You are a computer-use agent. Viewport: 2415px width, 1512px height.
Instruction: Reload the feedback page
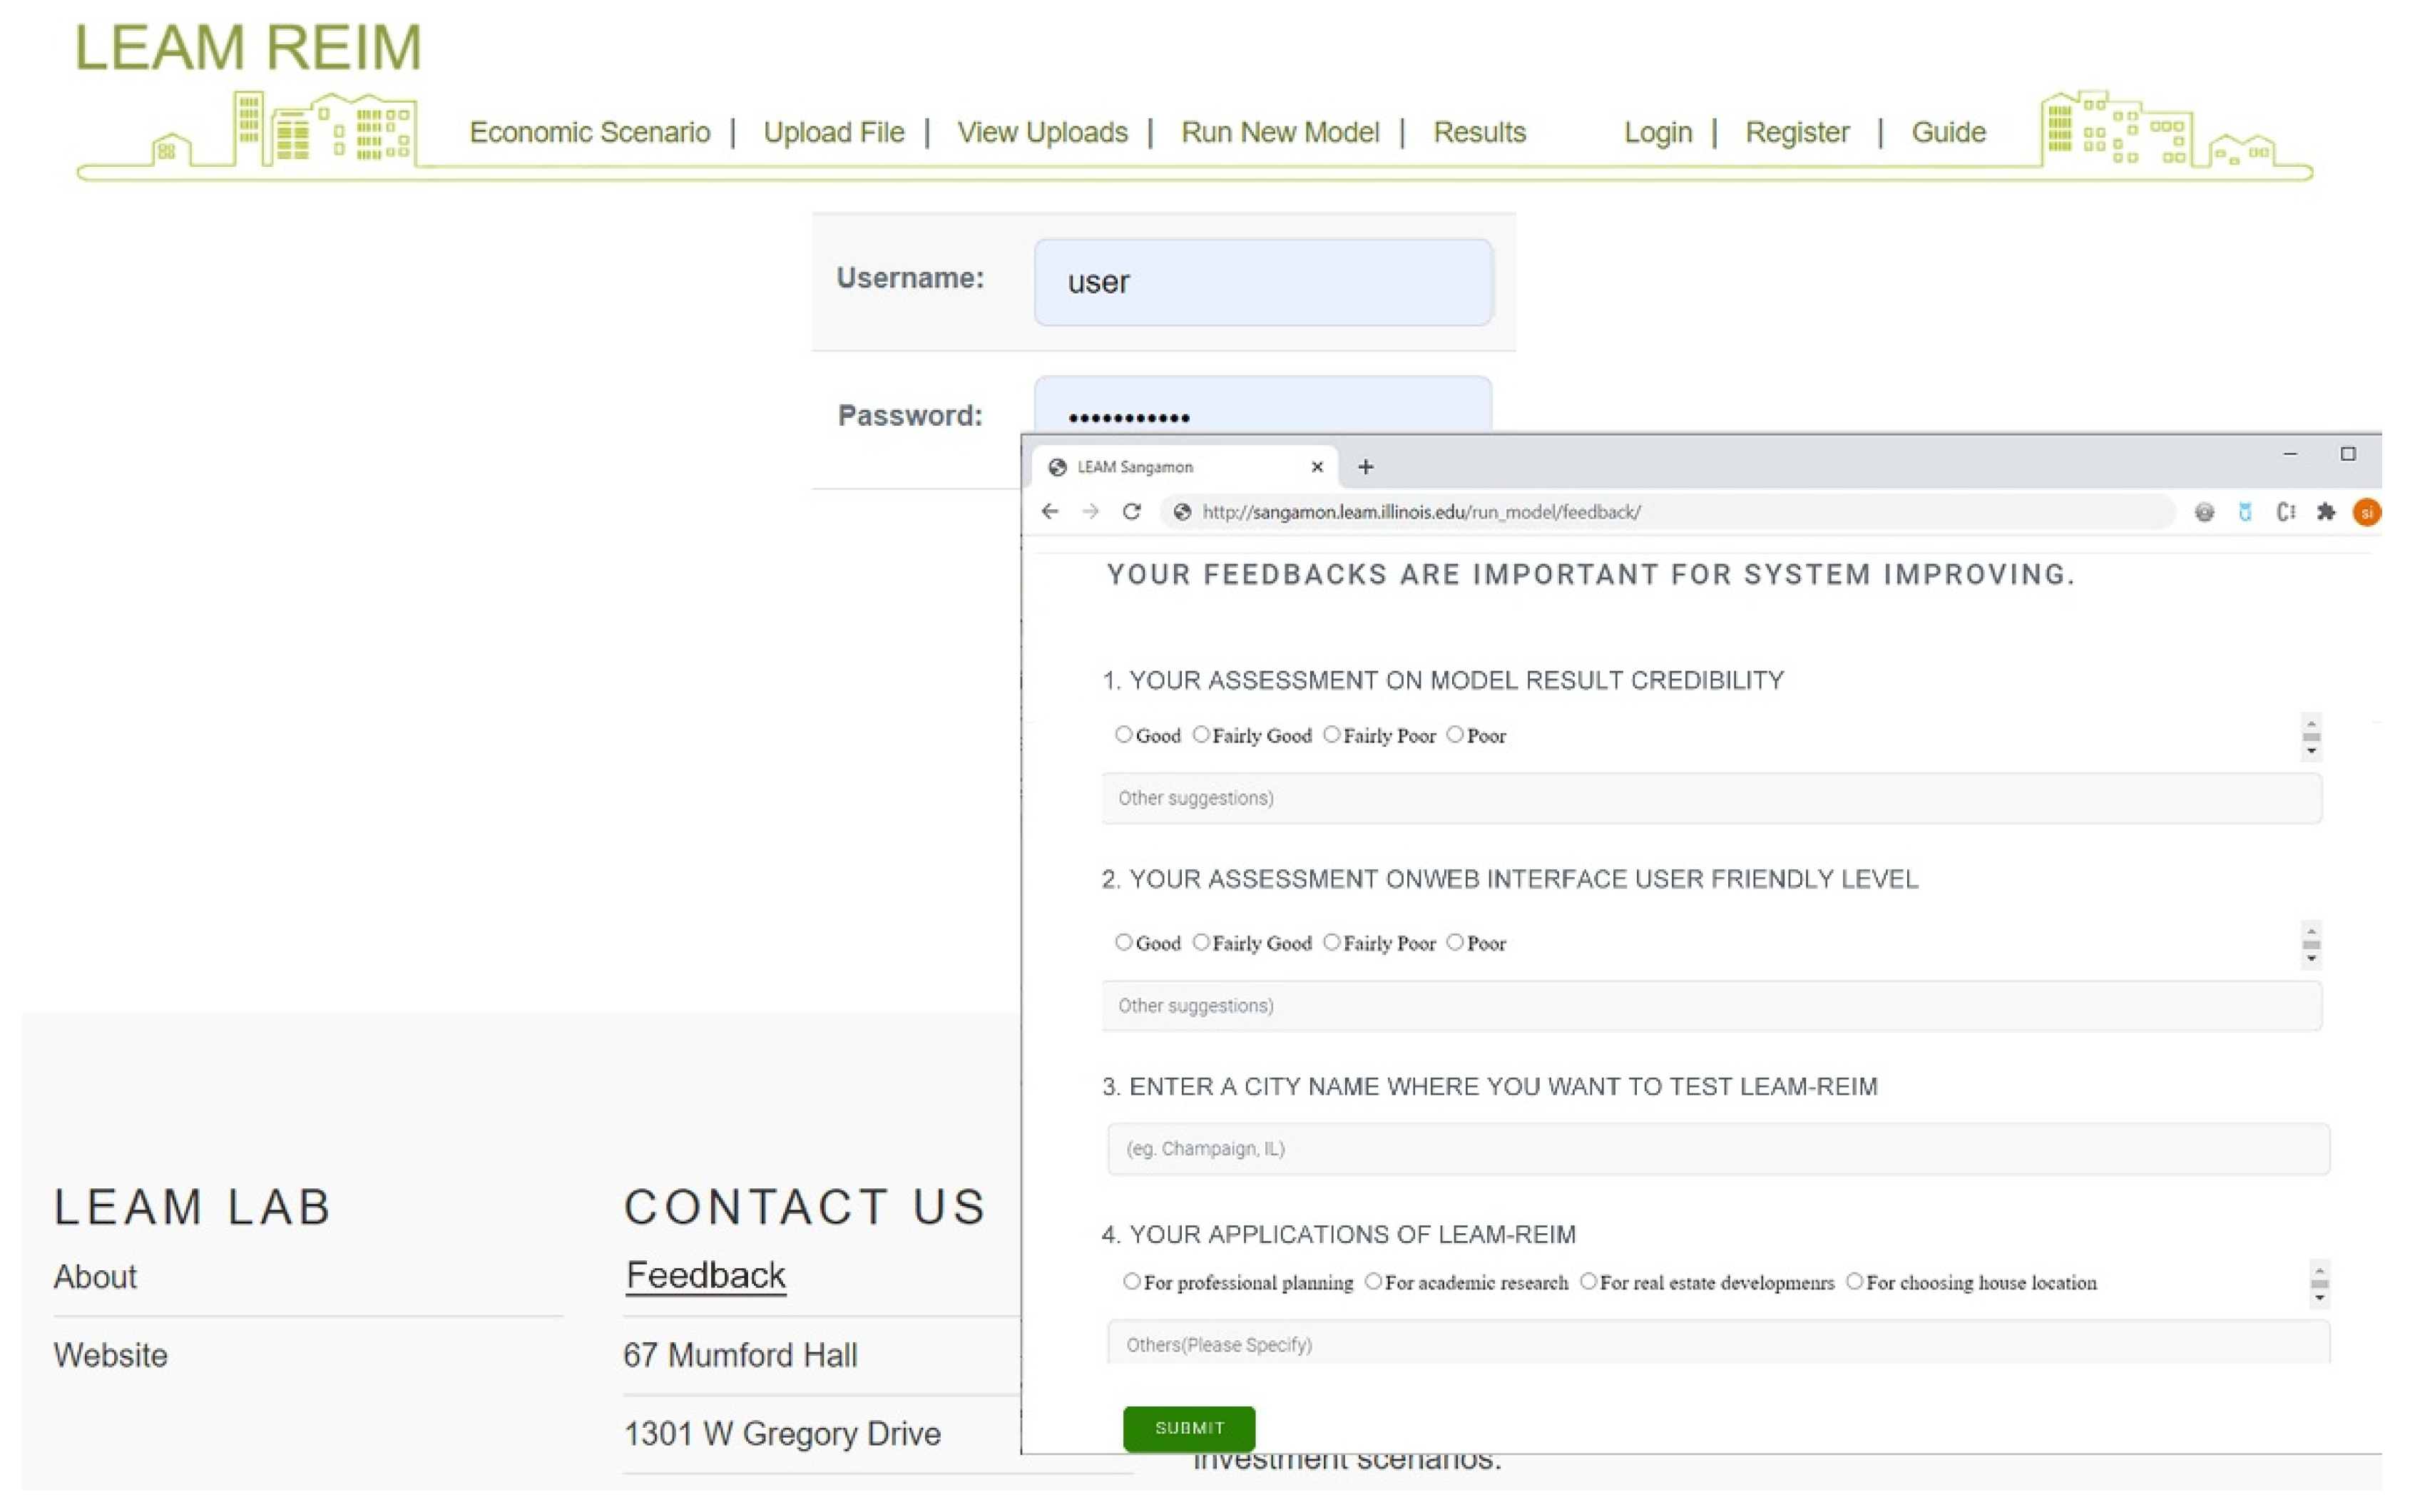click(1131, 512)
